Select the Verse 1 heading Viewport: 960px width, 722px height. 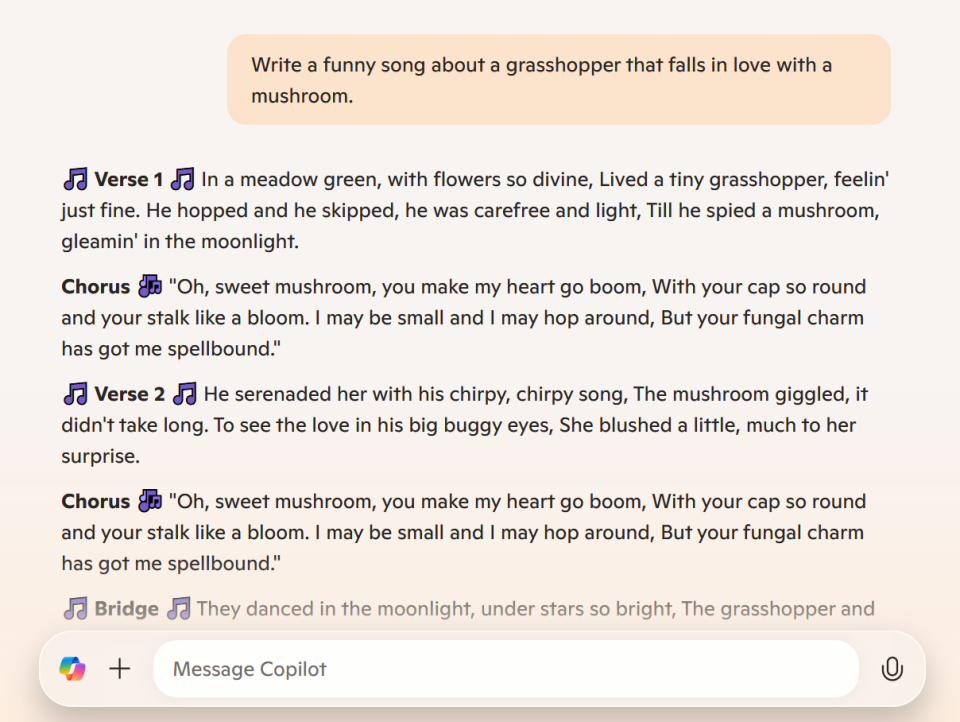click(128, 180)
